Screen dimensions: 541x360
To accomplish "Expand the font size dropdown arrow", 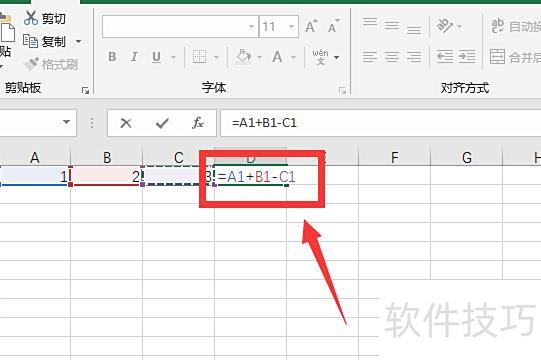I will pos(292,26).
